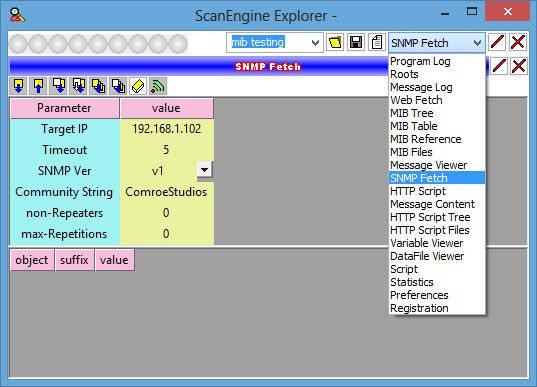Open the SNMP Ver dropdown arrow next to v1

204,170
